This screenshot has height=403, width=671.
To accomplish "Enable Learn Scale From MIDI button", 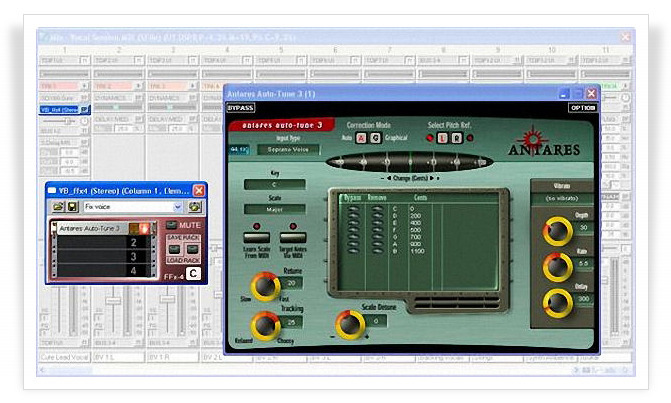I will (x=256, y=237).
